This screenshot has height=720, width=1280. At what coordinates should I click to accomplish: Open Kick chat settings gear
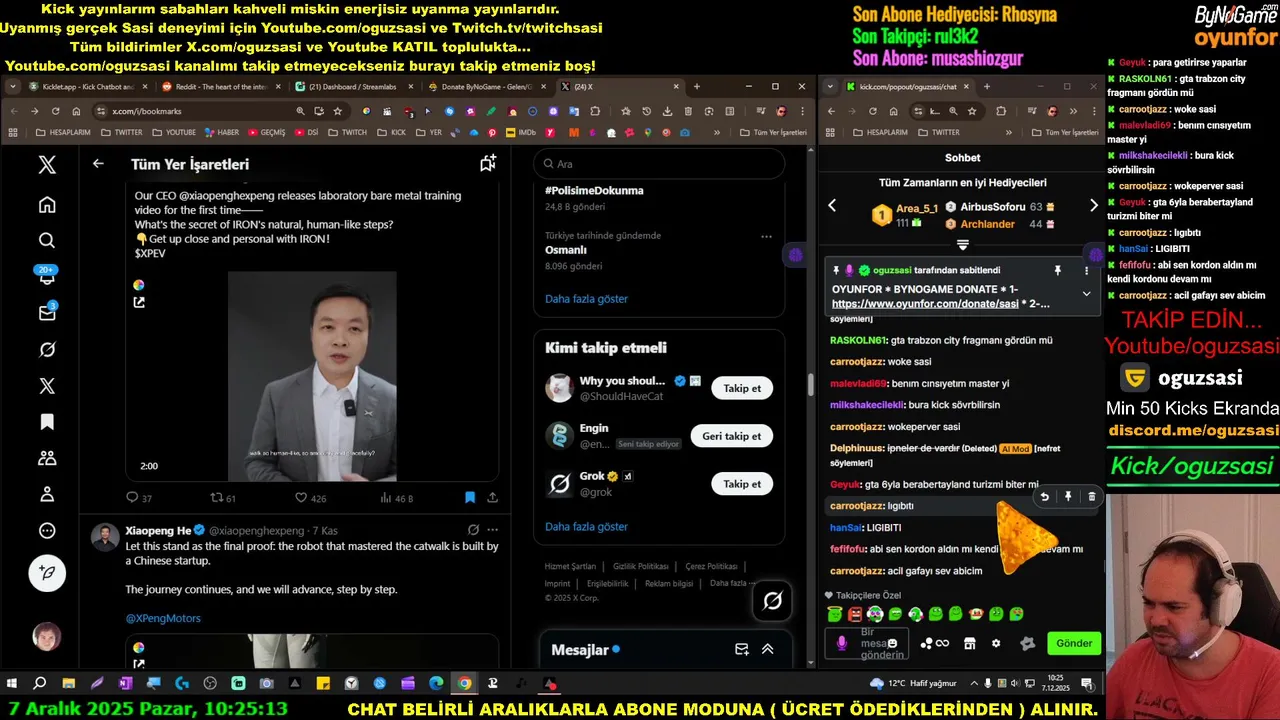(x=996, y=643)
